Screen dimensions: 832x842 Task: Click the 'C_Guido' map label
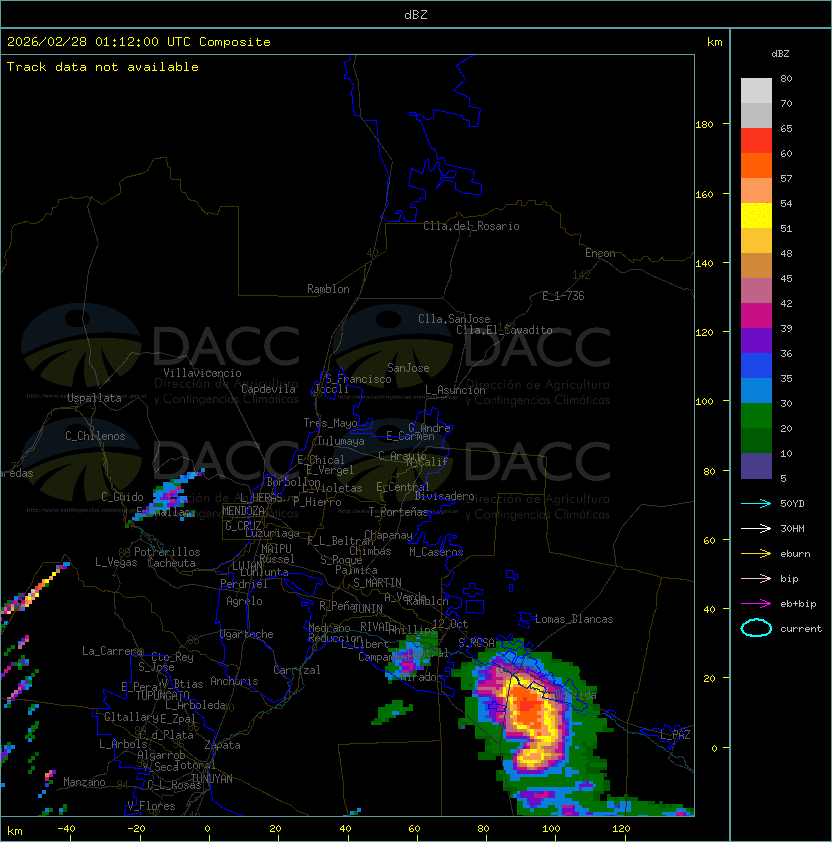[122, 497]
